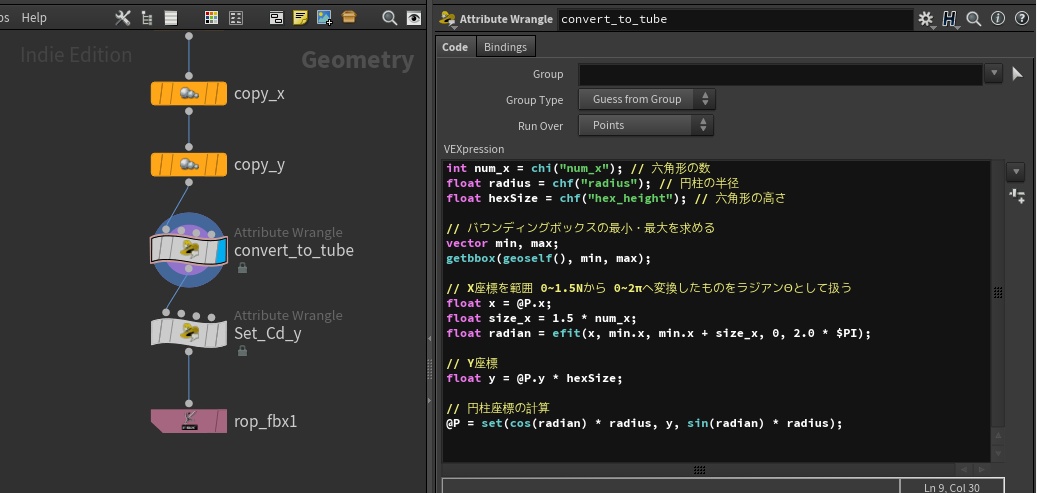This screenshot has width=1037, height=493.
Task: Open the Group Type dropdown
Action: click(646, 99)
